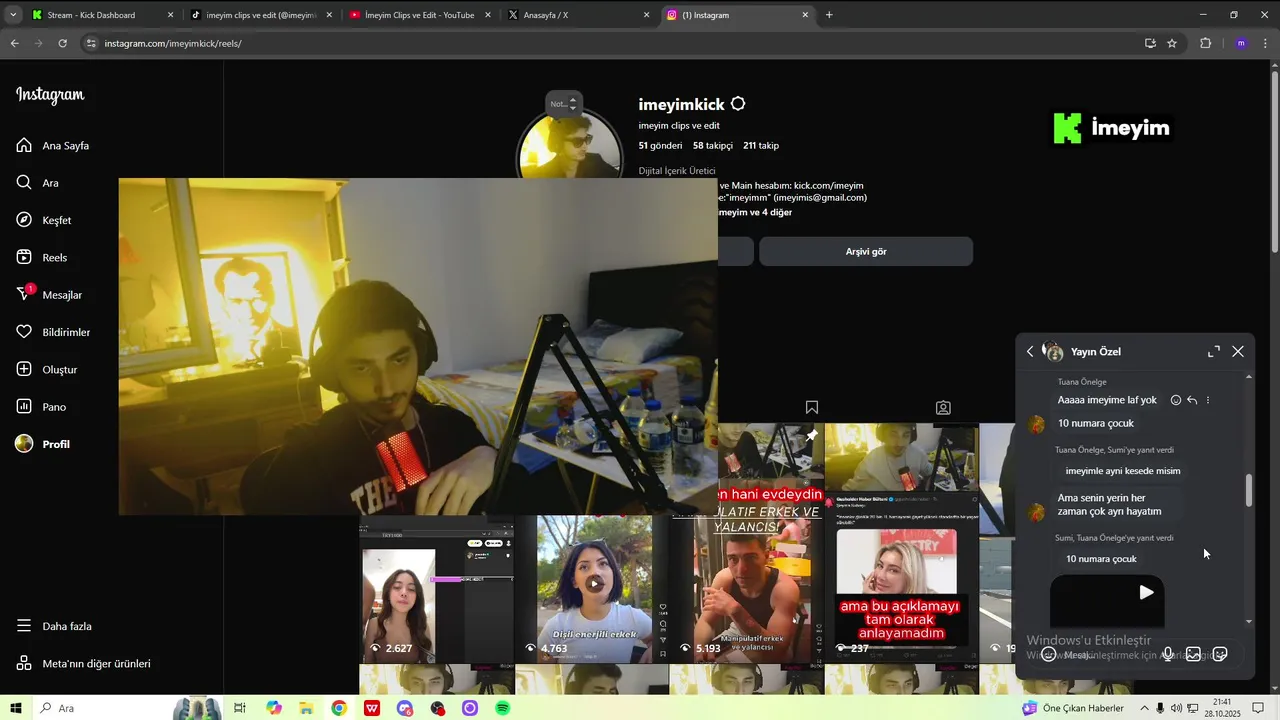This screenshot has width=1280, height=720.
Task: Go back in the browser
Action: pos(15,43)
